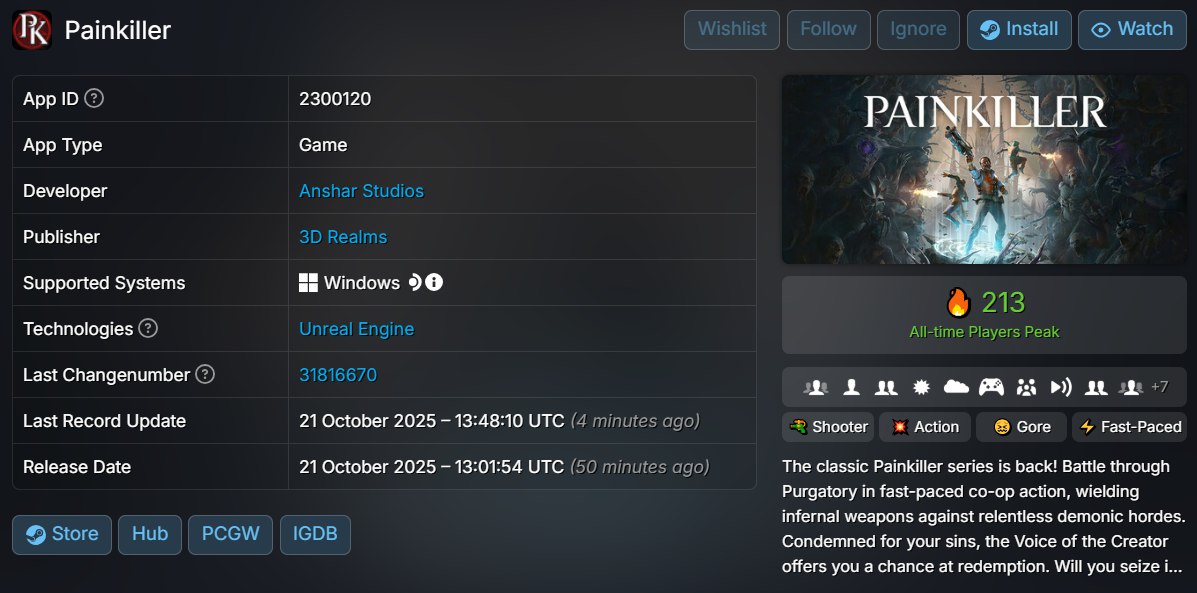The width and height of the screenshot is (1197, 593).
Task: Toggle the Wishlist button
Action: coord(732,29)
